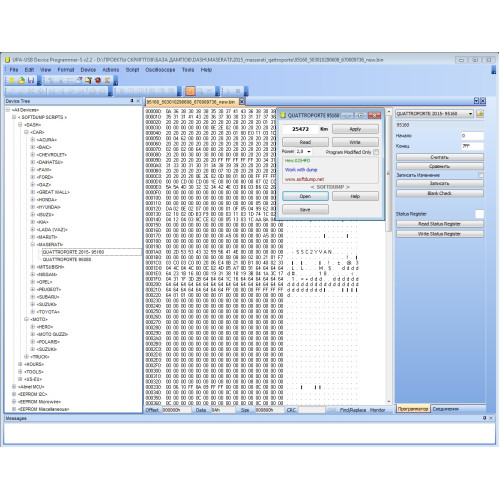500x500 pixels.
Task: Pin the Device Tree panel
Action: pos(132,101)
